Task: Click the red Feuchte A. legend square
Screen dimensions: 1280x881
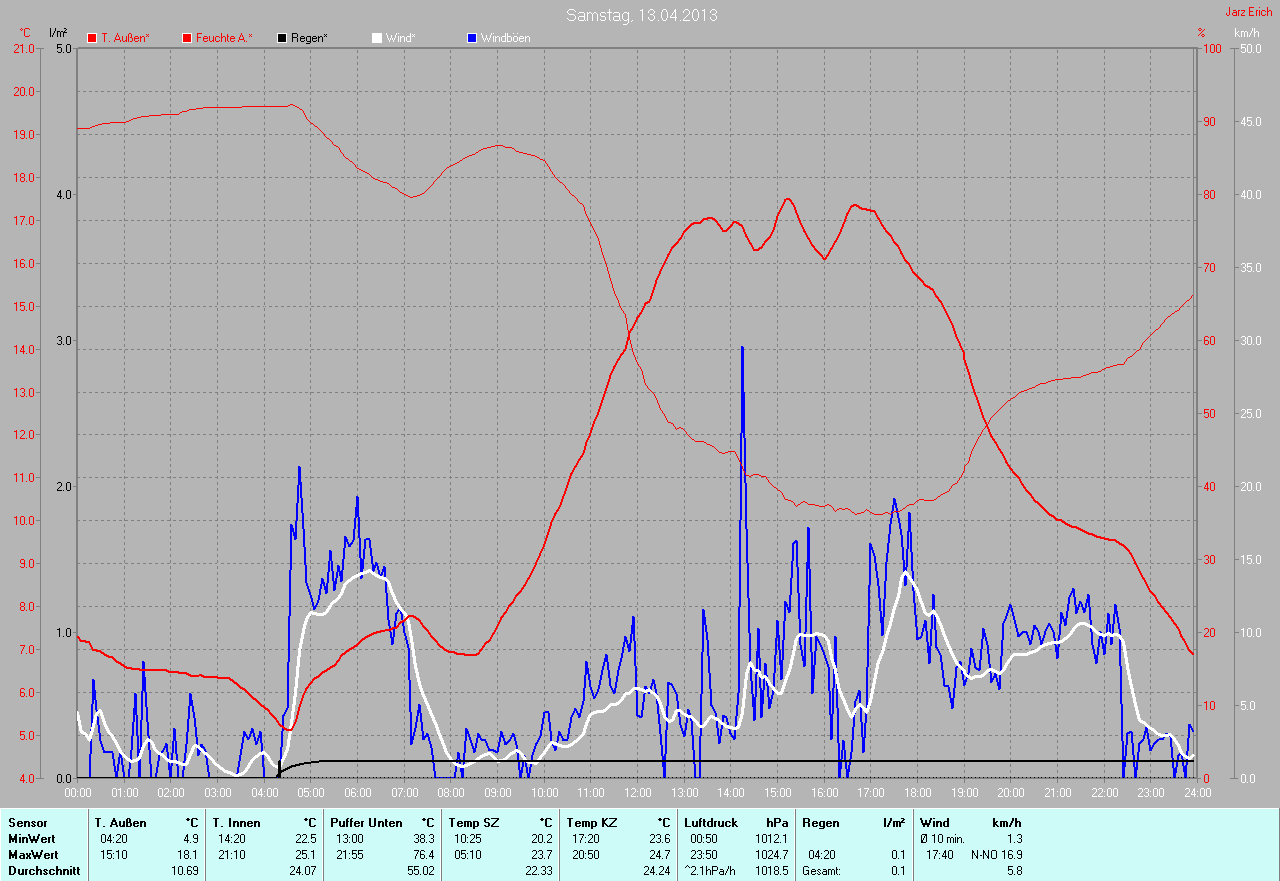Action: point(187,38)
